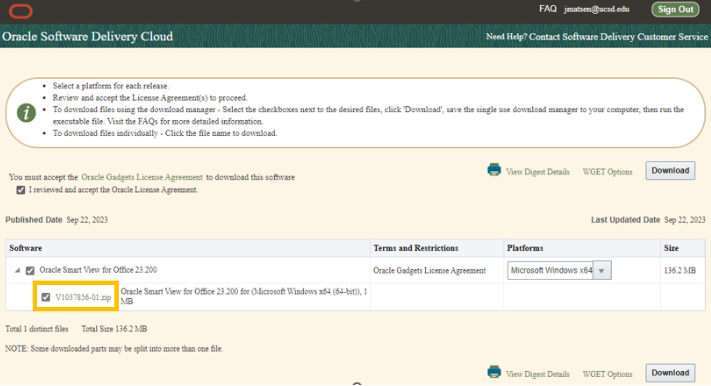Screen dimensions: 711x386
Task: Click top printer icon beside View Digest Details
Action: pyautogui.click(x=494, y=170)
